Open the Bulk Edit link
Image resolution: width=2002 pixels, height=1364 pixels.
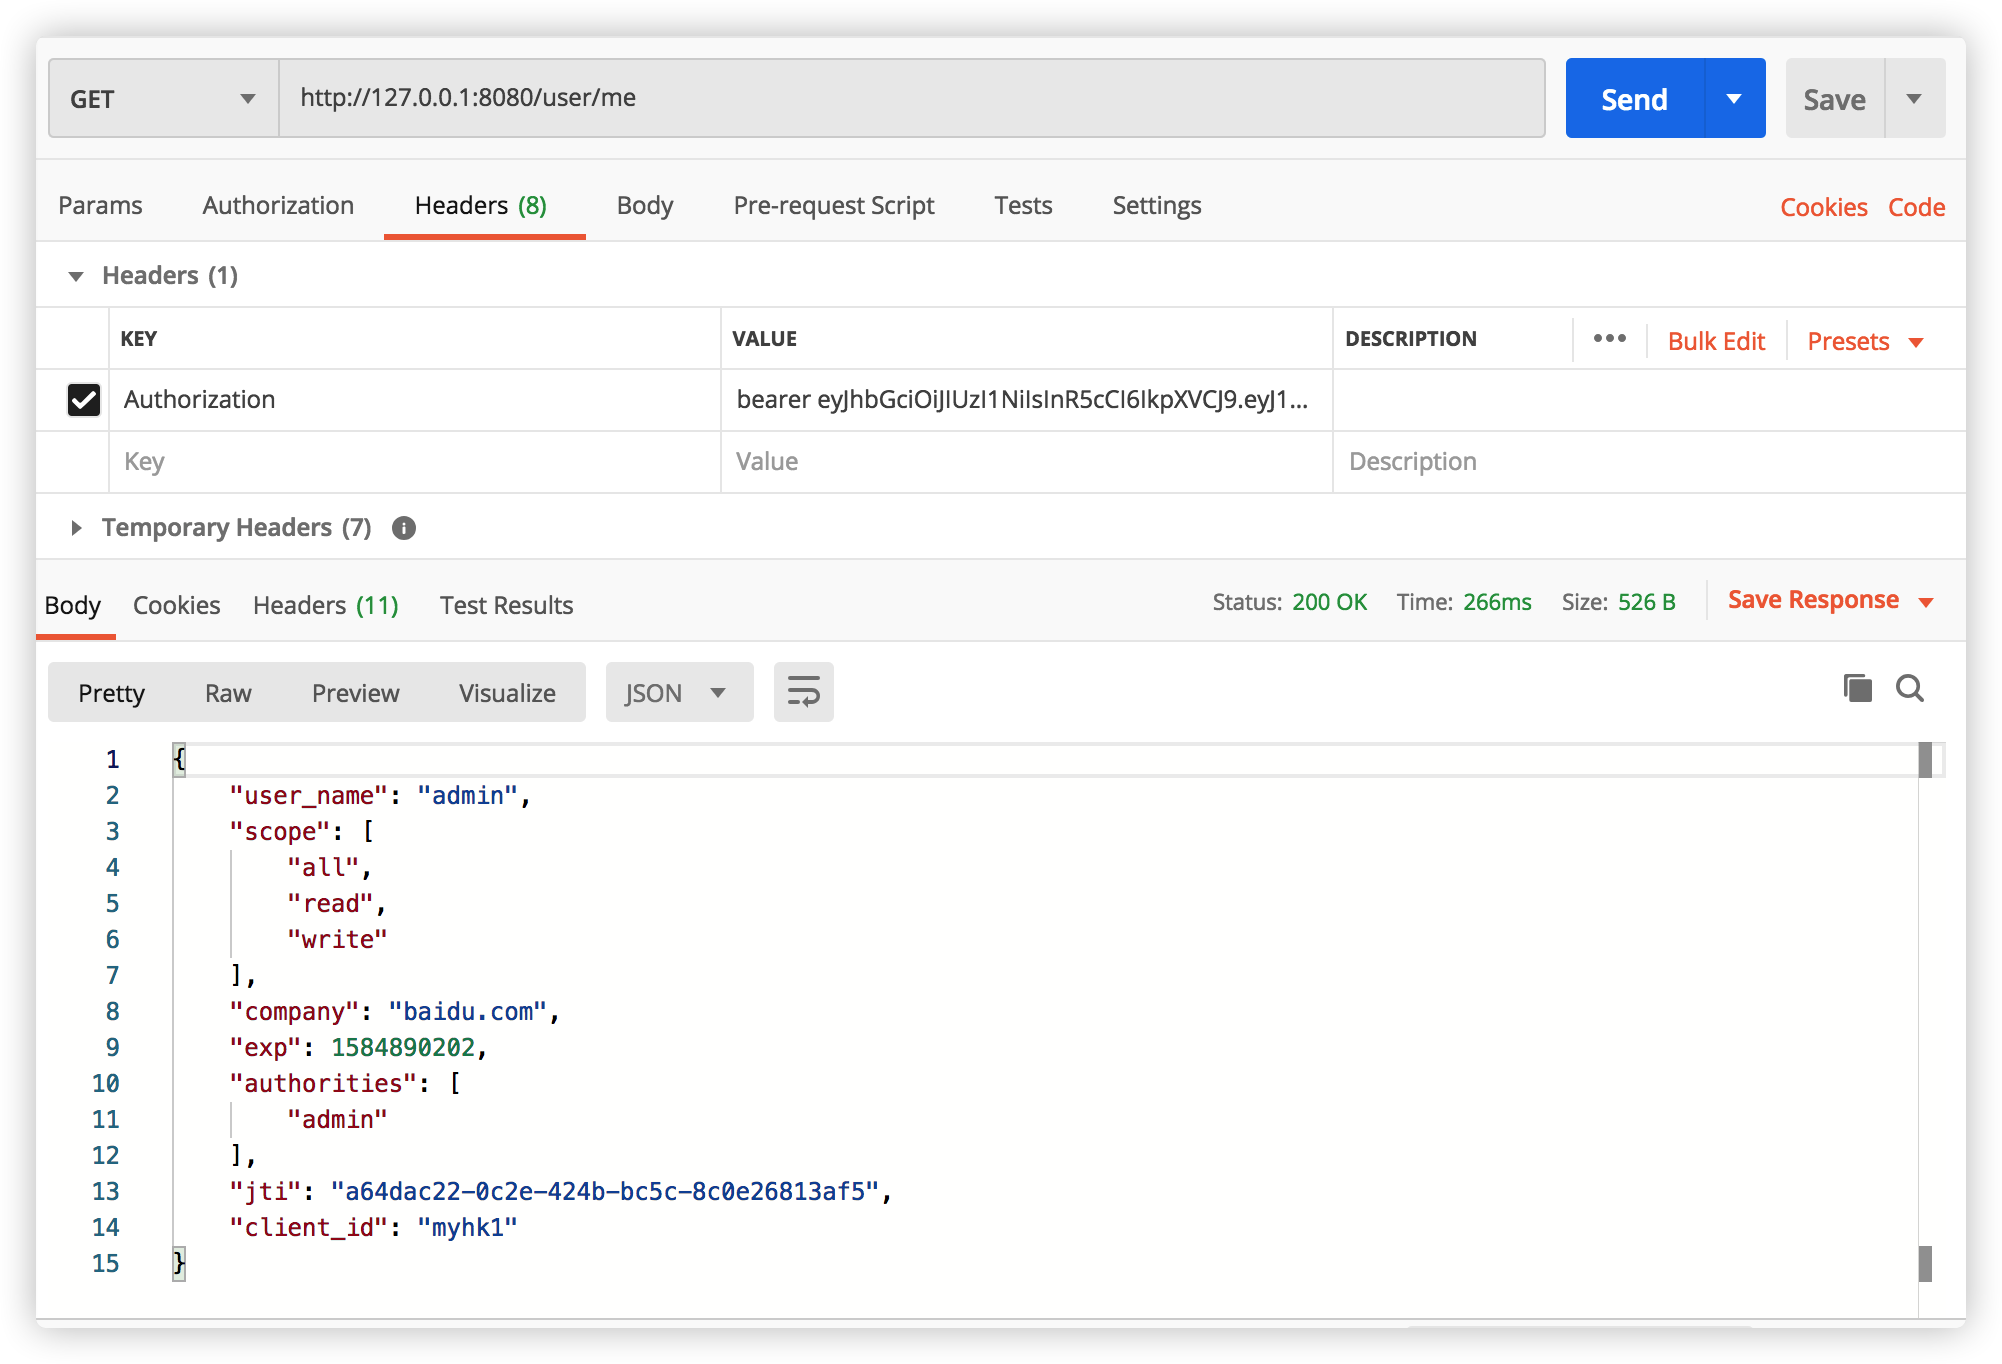point(1716,342)
